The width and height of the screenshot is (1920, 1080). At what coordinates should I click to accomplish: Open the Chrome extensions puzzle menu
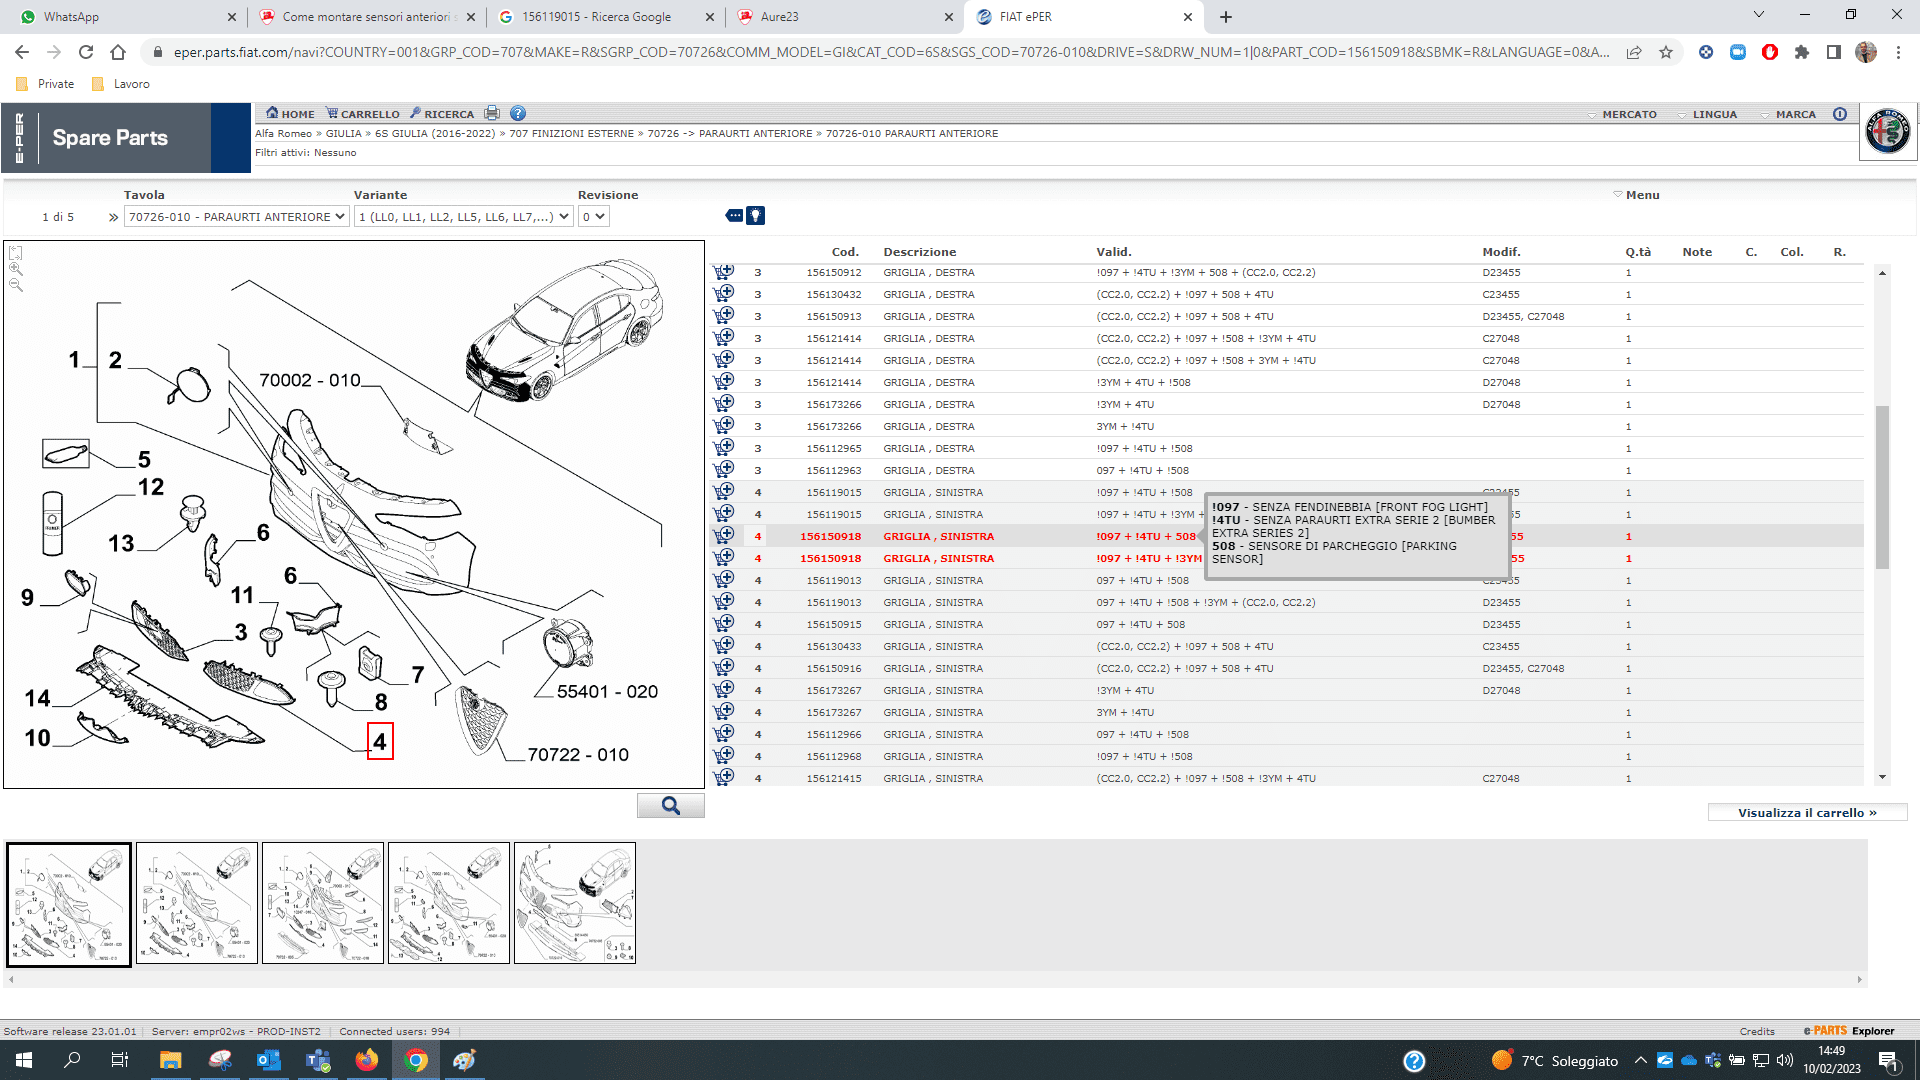pyautogui.click(x=1802, y=52)
